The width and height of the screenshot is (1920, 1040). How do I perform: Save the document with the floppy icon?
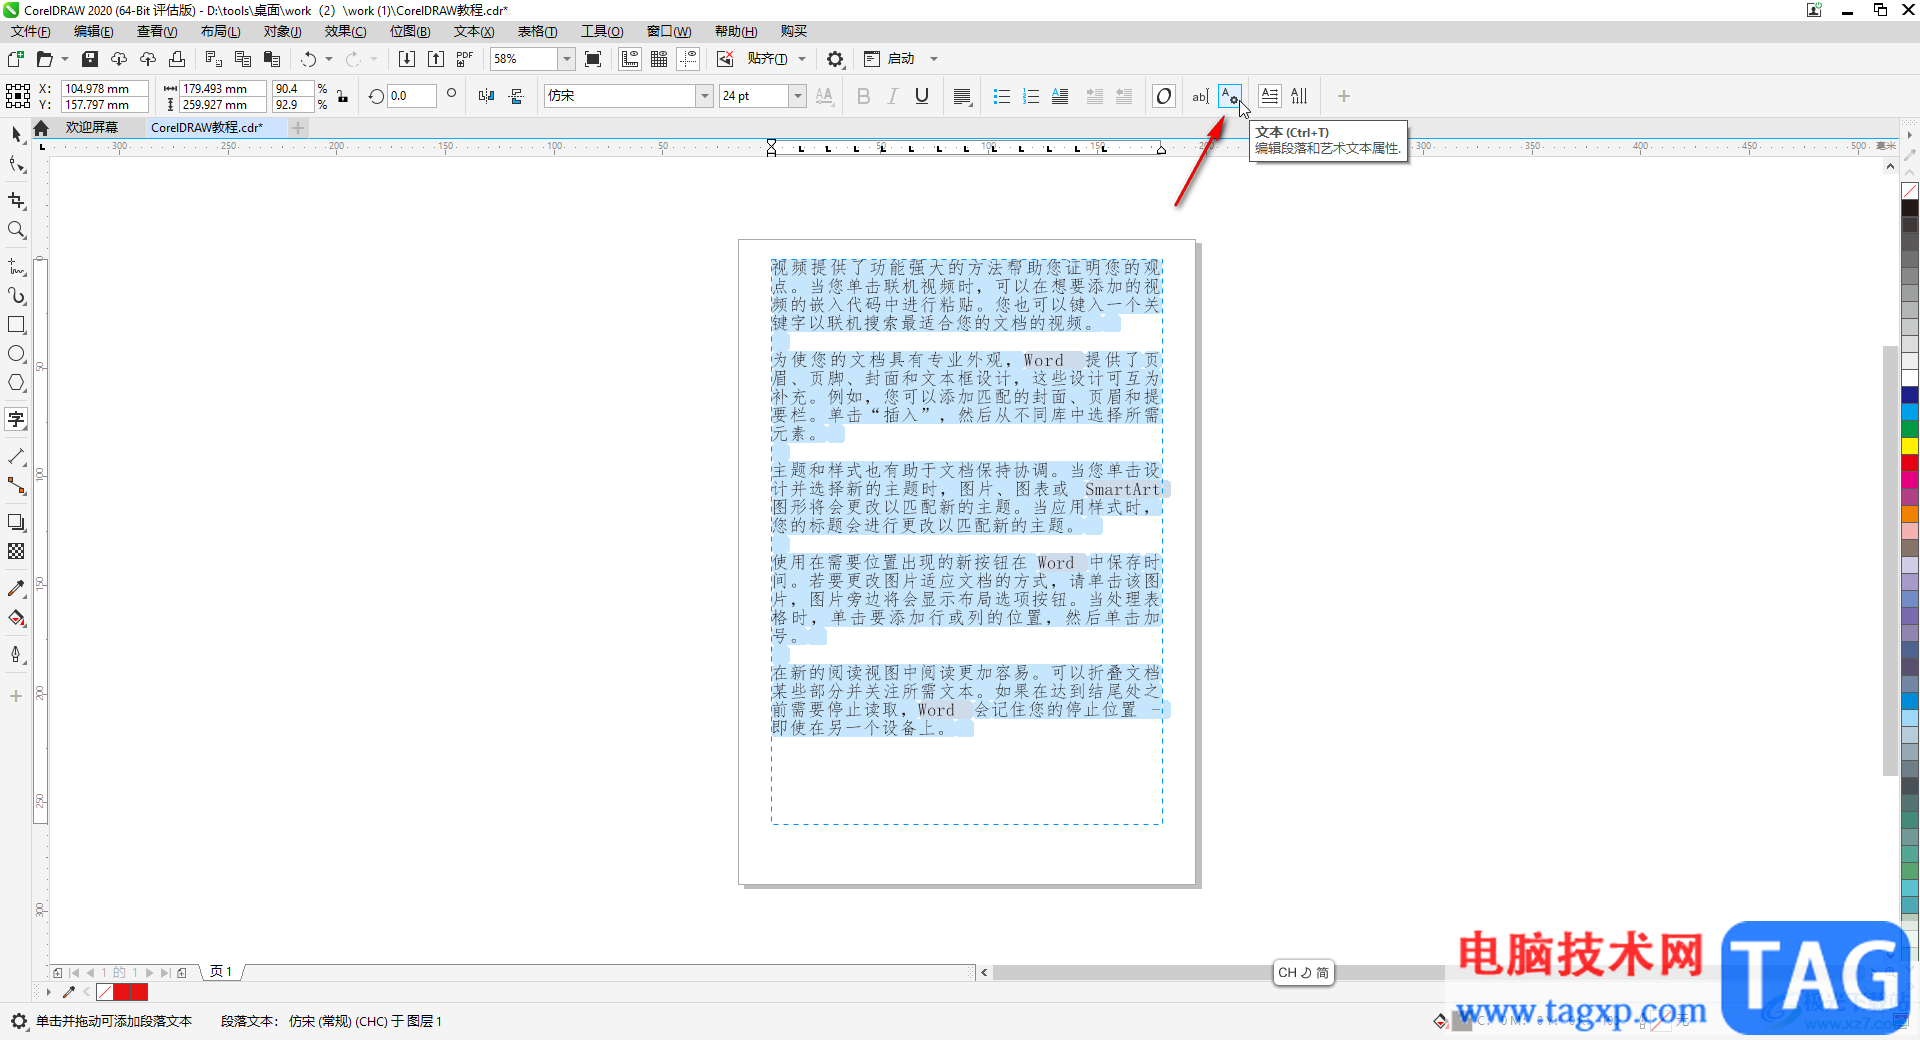(89, 59)
